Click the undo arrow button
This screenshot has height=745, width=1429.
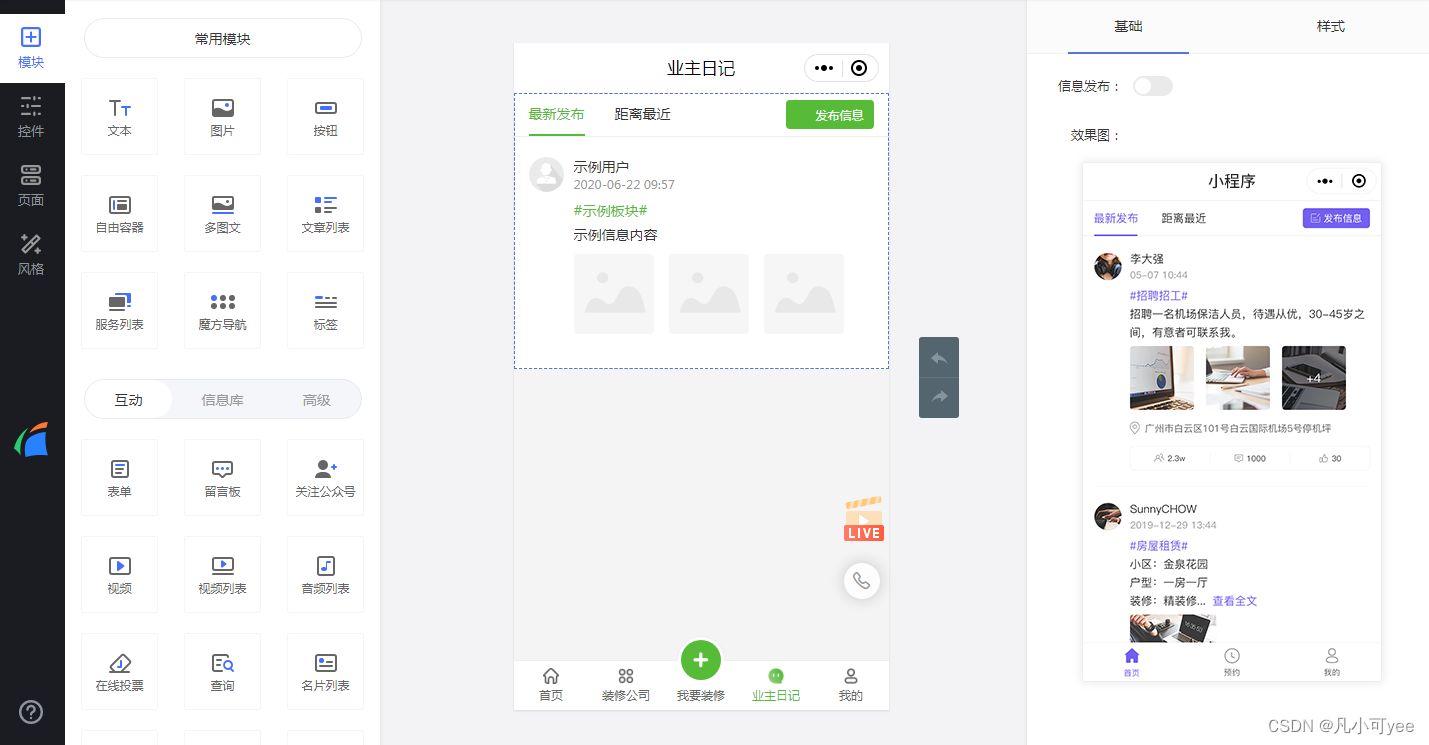pyautogui.click(x=939, y=358)
